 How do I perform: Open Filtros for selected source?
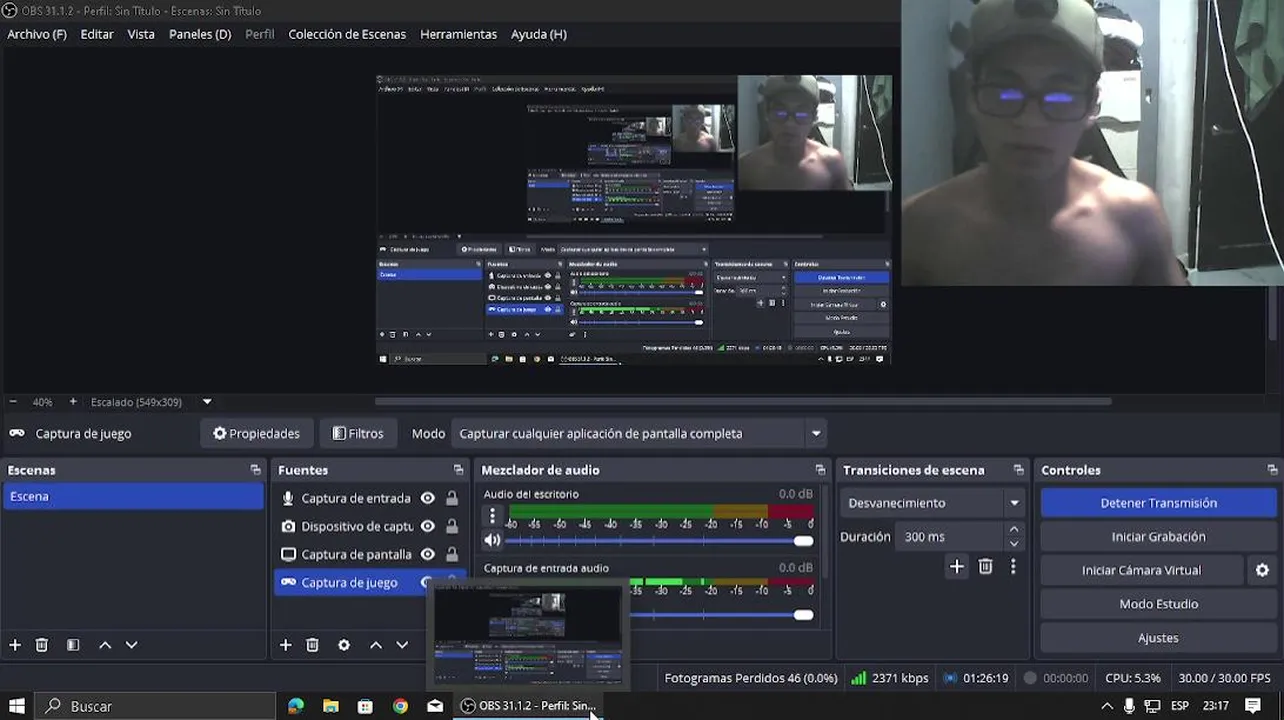coord(358,433)
